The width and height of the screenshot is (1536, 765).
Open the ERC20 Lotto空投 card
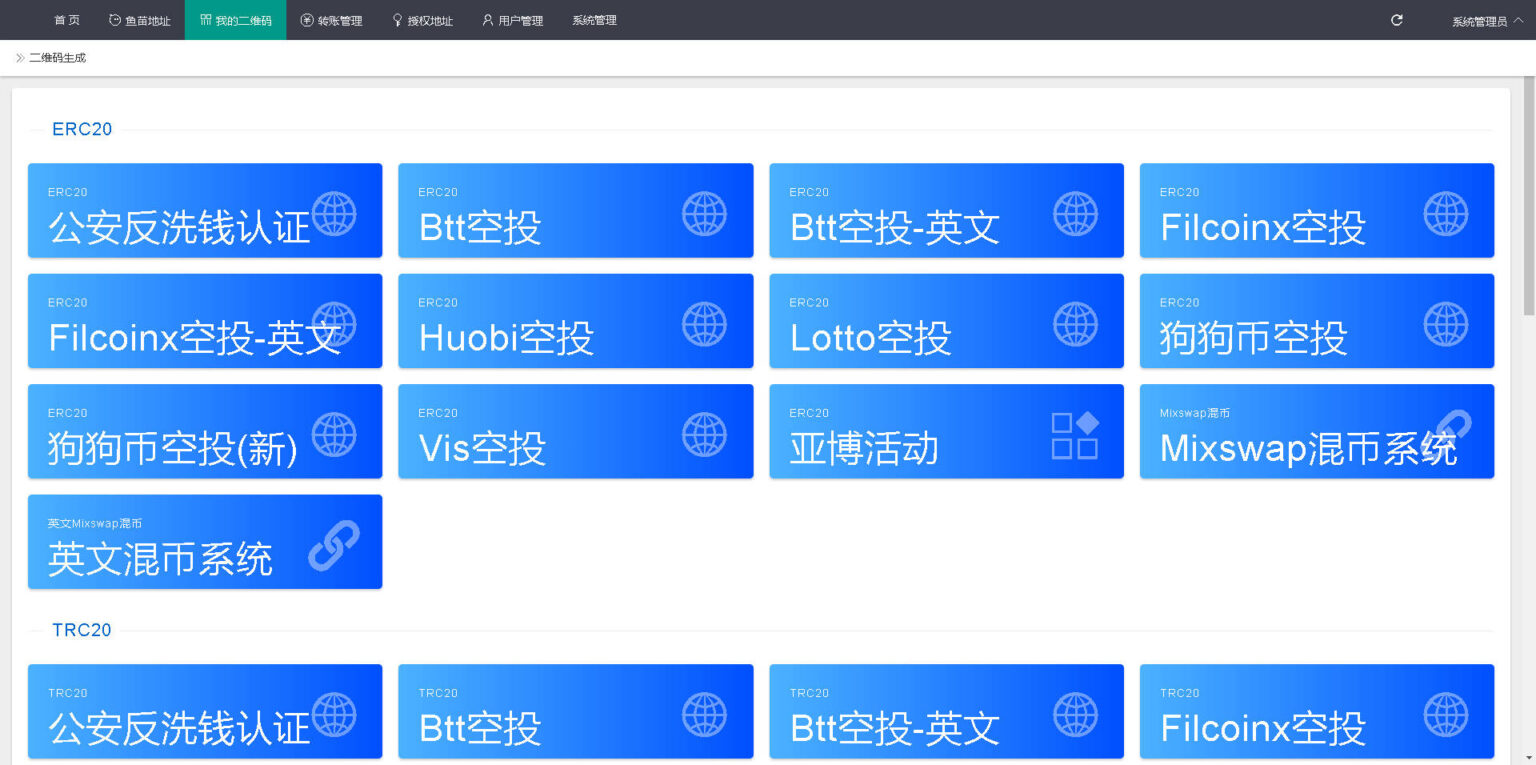click(946, 321)
